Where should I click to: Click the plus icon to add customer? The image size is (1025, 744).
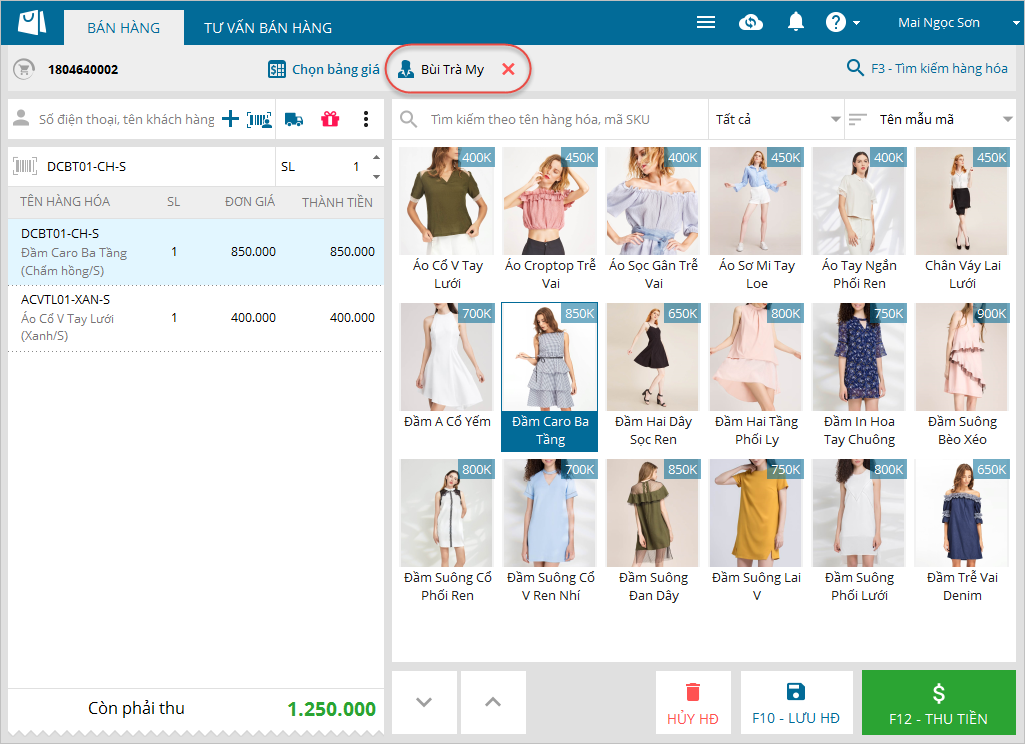(x=230, y=119)
